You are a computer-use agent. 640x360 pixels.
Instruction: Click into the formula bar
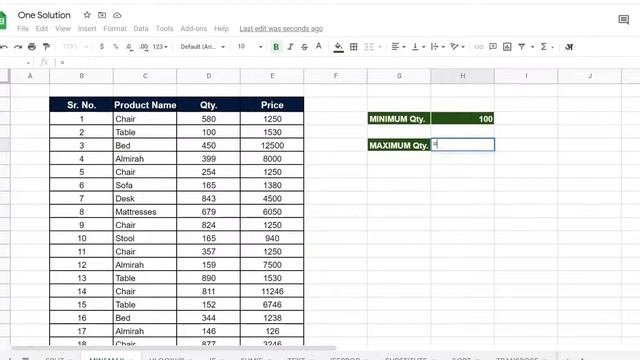point(347,62)
